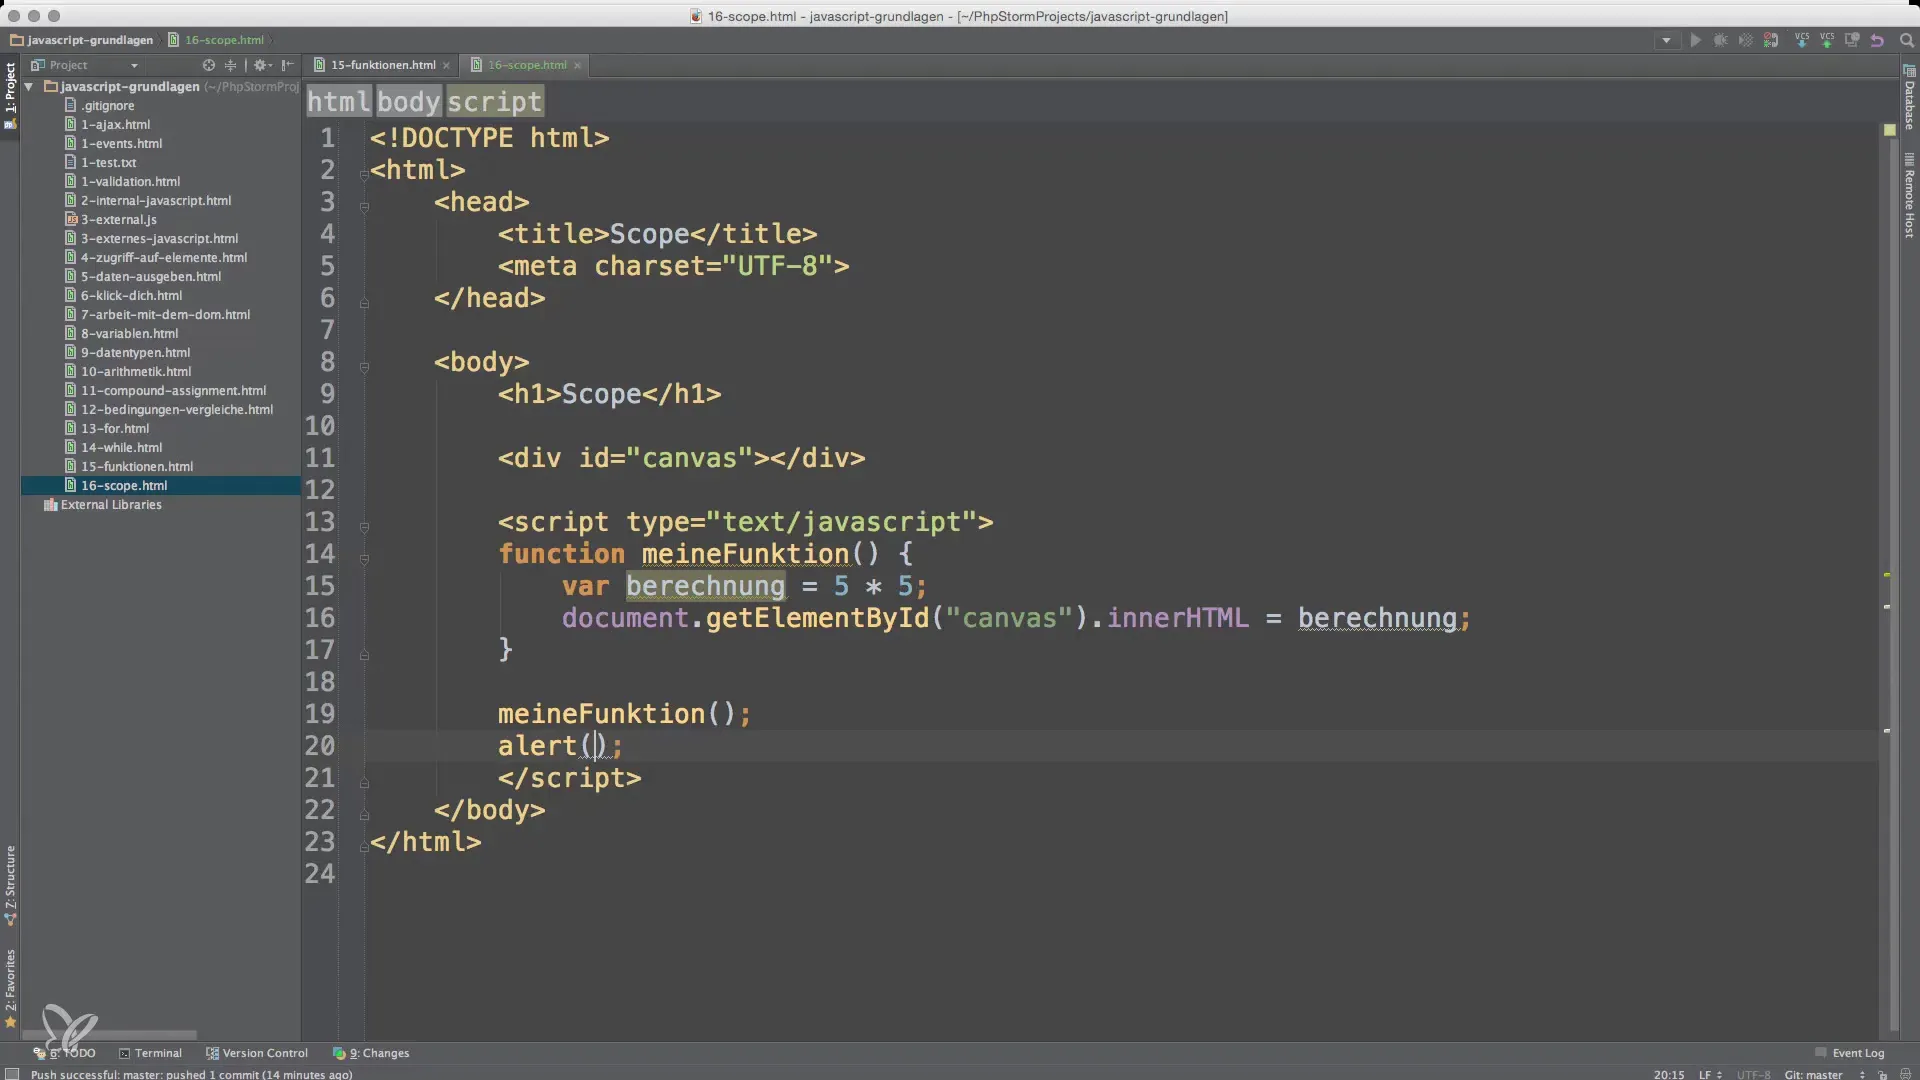Toggle tool window bars bottom-left icon

click(12, 1074)
